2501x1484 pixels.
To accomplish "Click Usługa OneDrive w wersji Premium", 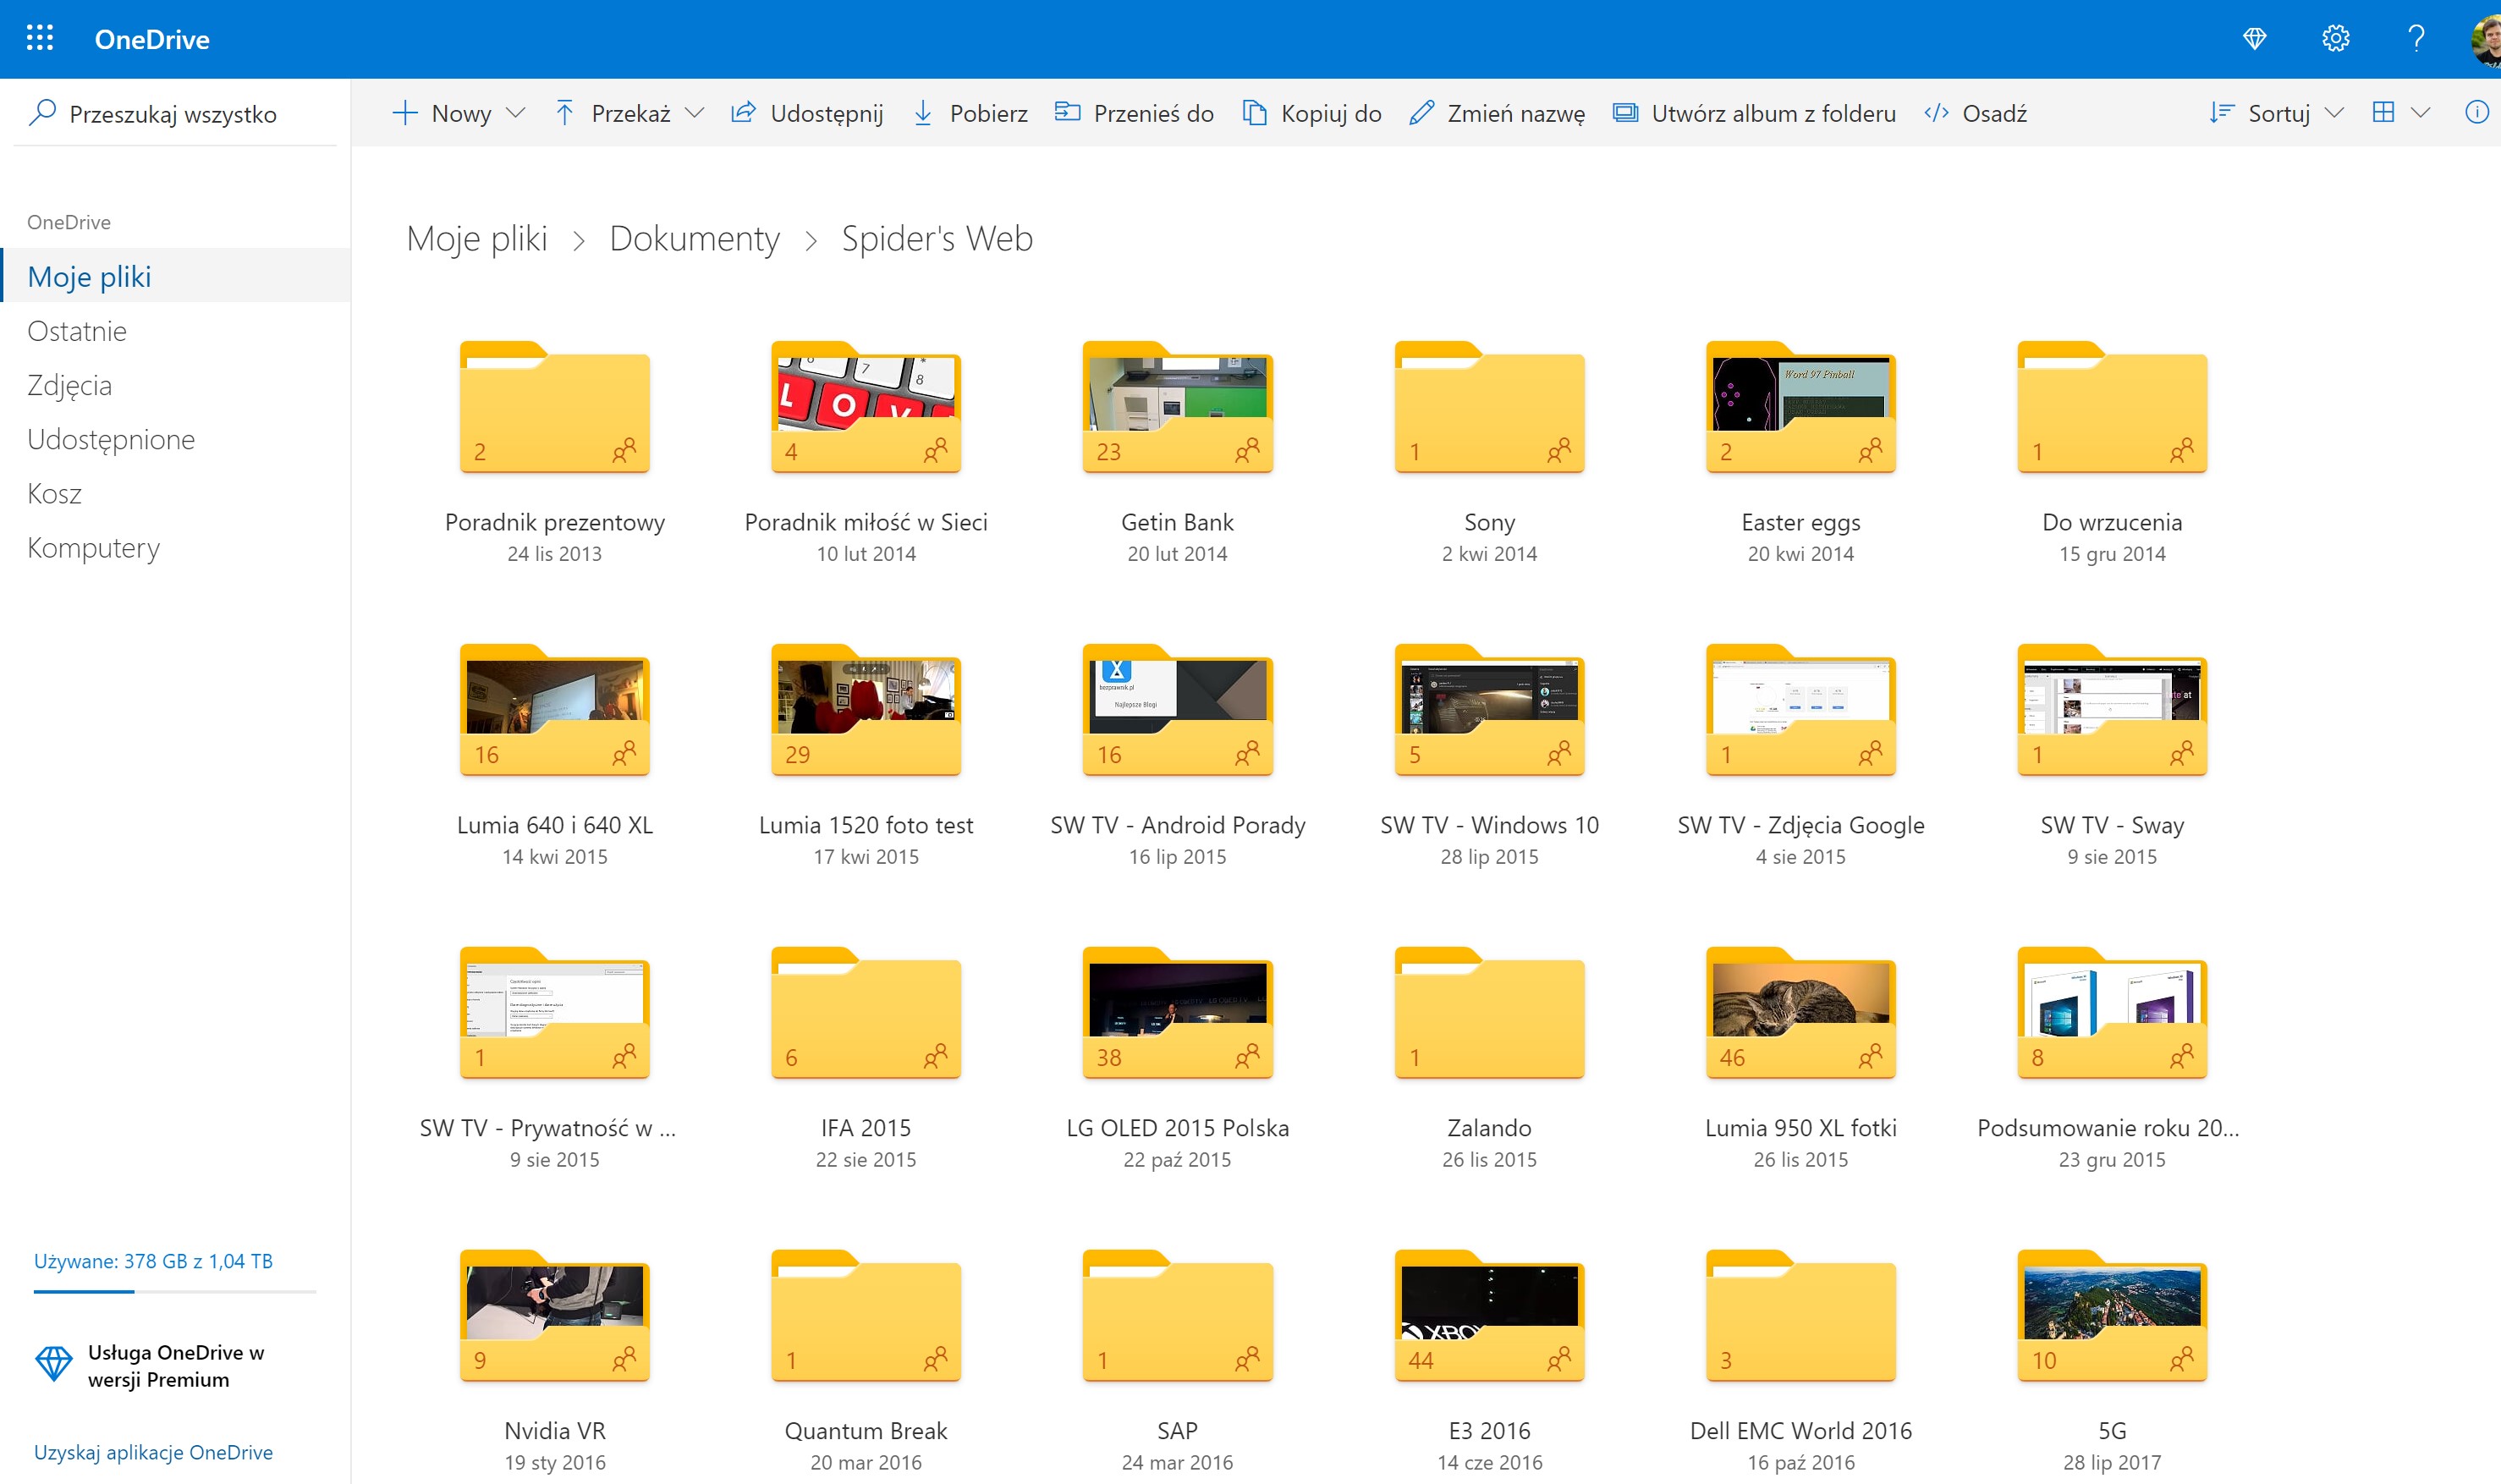I will tap(176, 1365).
